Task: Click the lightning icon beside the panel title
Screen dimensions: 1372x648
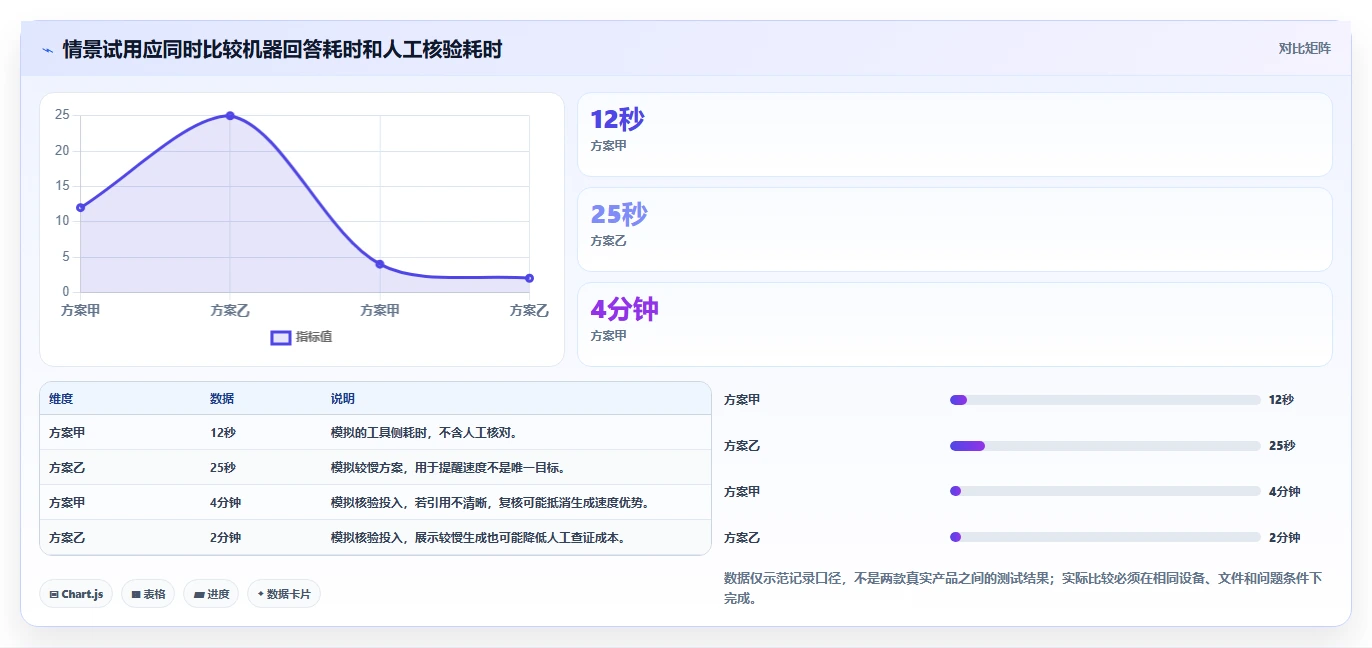Action: tap(47, 50)
